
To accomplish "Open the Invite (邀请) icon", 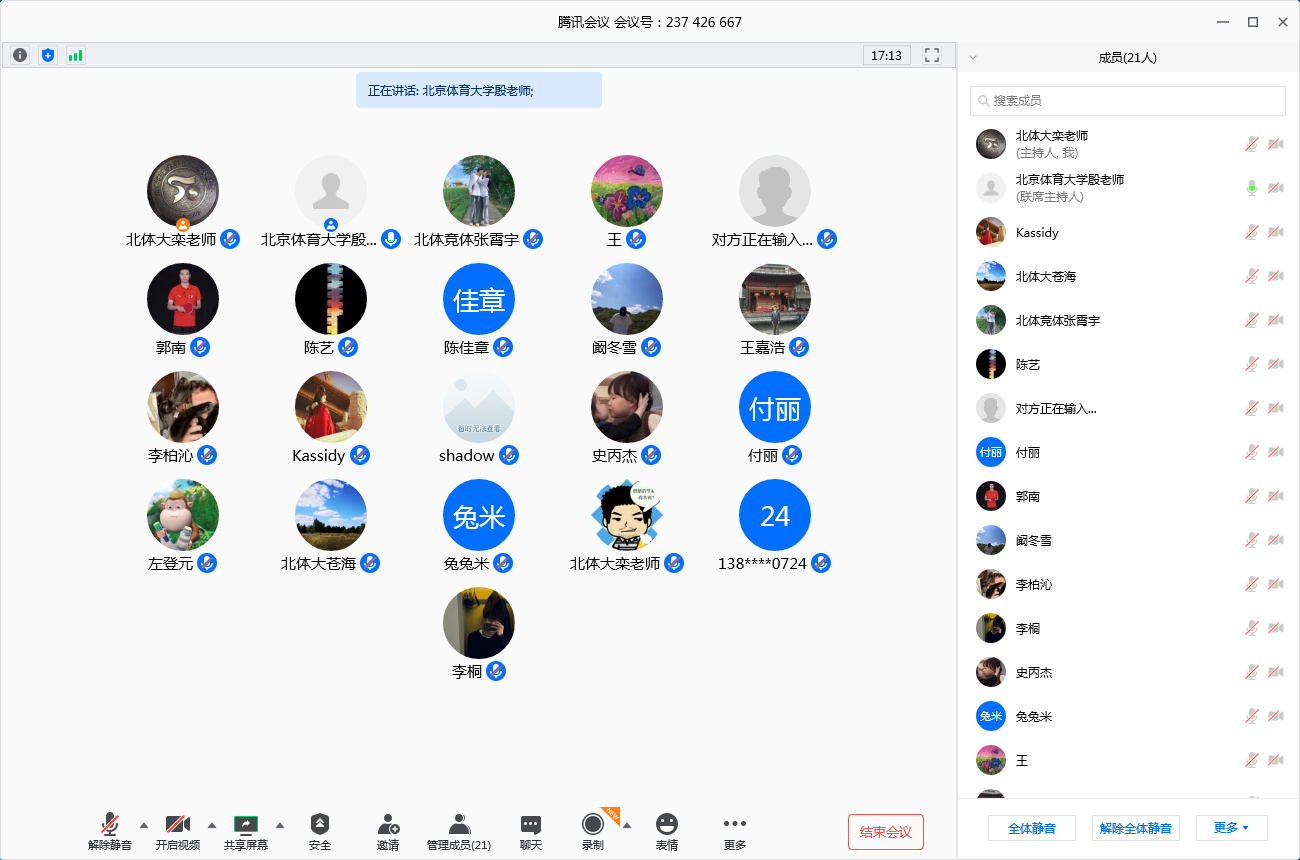I will pyautogui.click(x=388, y=831).
